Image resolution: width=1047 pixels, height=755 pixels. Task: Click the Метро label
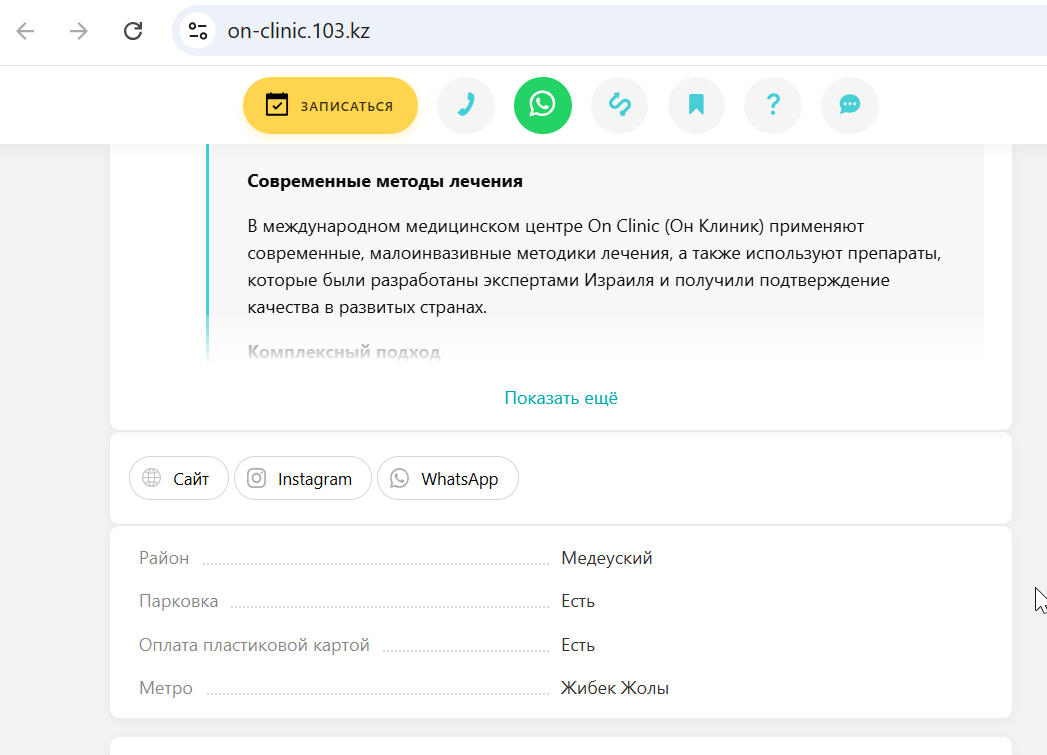166,688
